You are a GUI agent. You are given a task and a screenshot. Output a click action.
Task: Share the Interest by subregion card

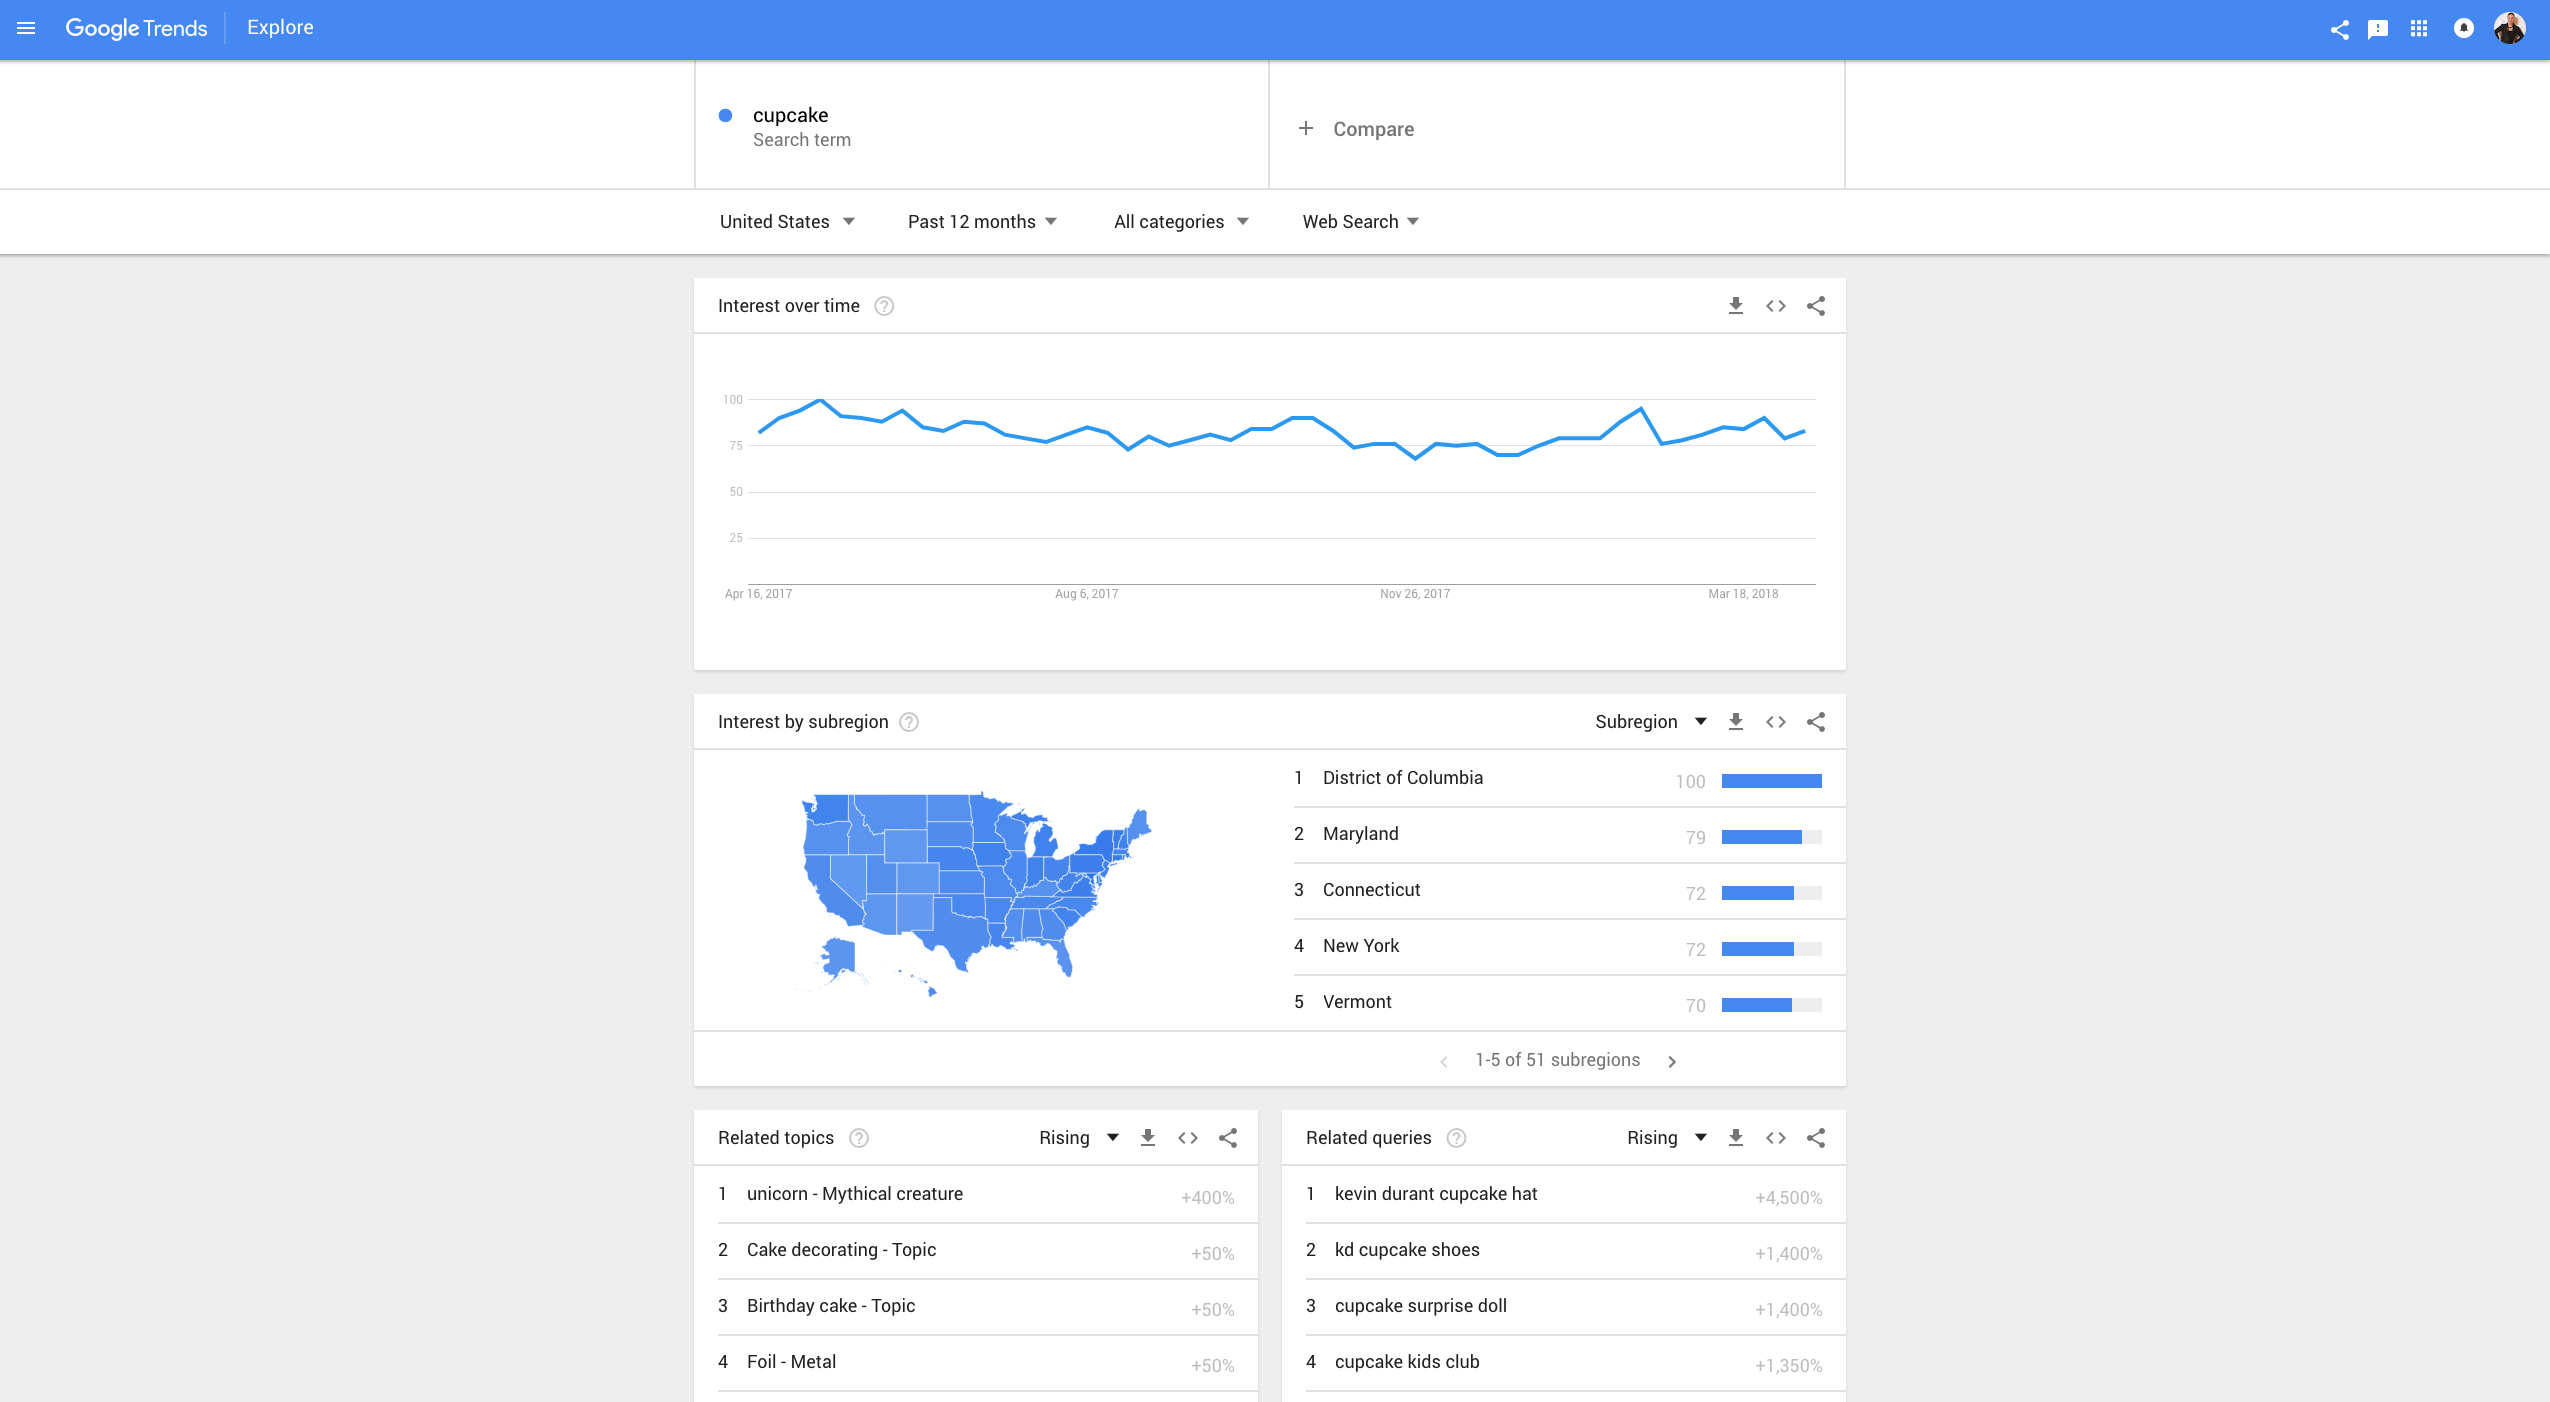1816,722
